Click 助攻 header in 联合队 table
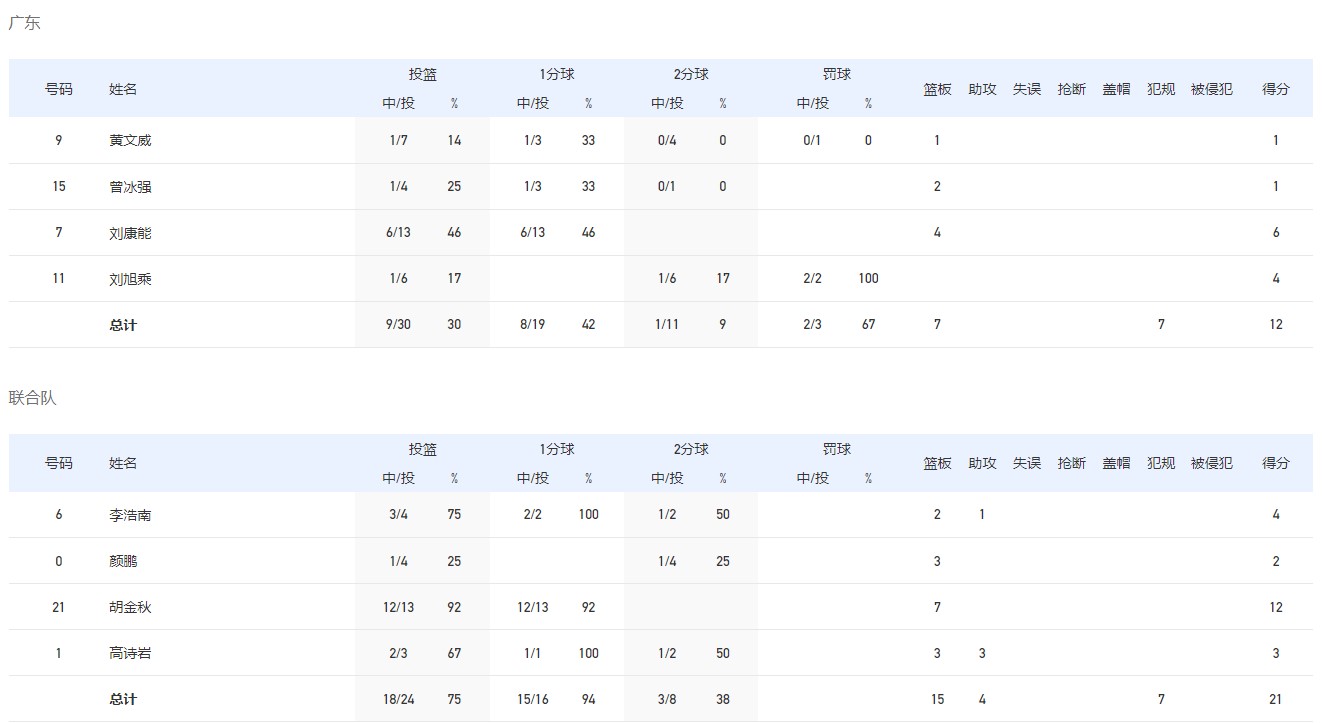The image size is (1325, 723). pos(982,463)
